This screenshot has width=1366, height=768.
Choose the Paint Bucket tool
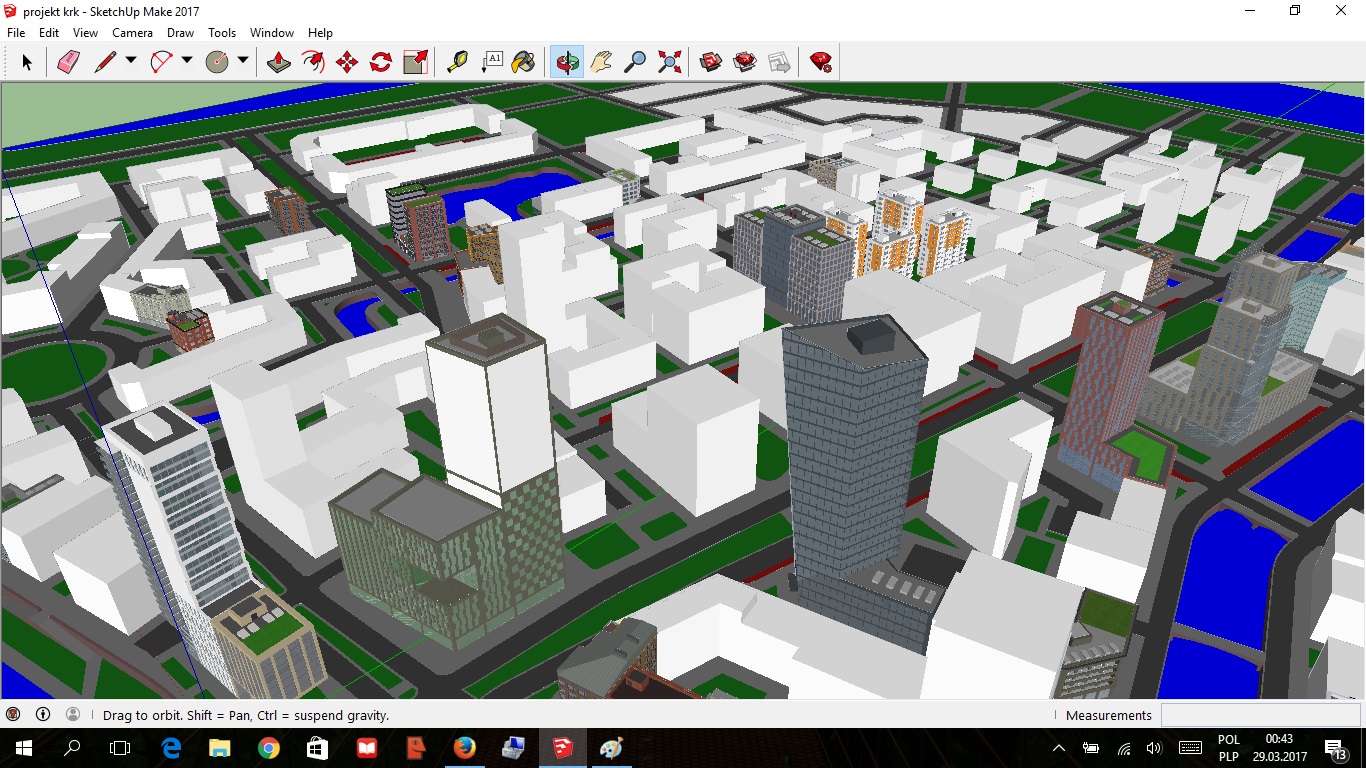[x=523, y=62]
